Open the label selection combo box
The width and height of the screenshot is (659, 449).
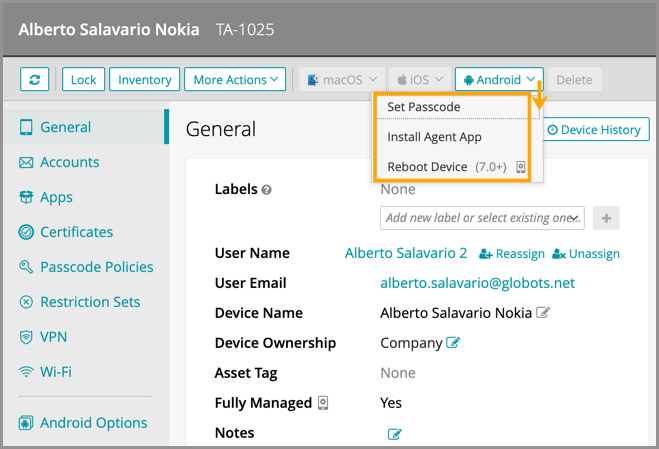point(482,218)
